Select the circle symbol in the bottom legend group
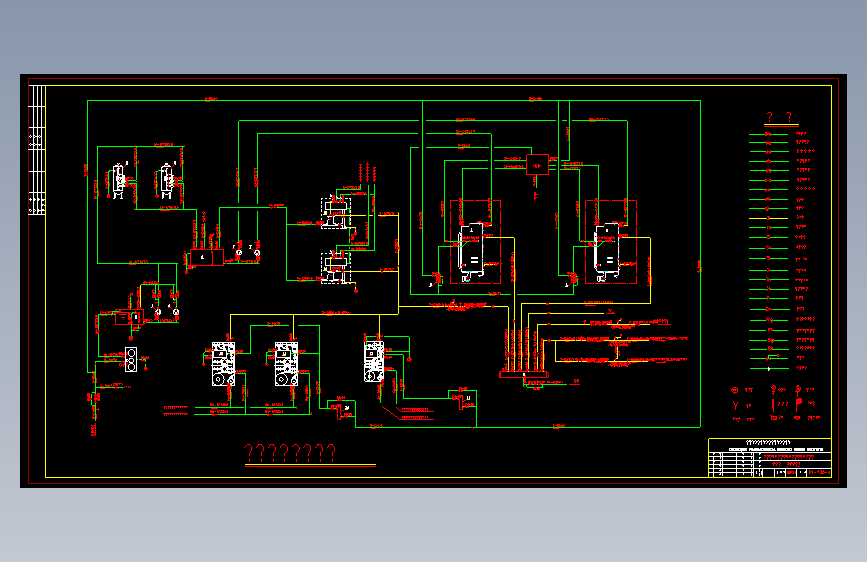Image resolution: width=867 pixels, height=562 pixels. click(x=735, y=390)
